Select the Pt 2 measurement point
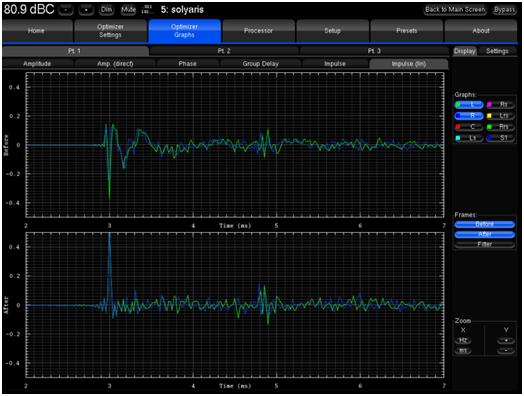 224,51
